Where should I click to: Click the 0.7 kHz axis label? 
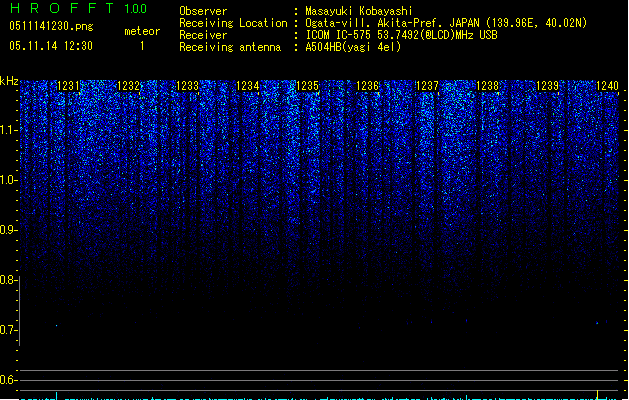[x=8, y=330]
